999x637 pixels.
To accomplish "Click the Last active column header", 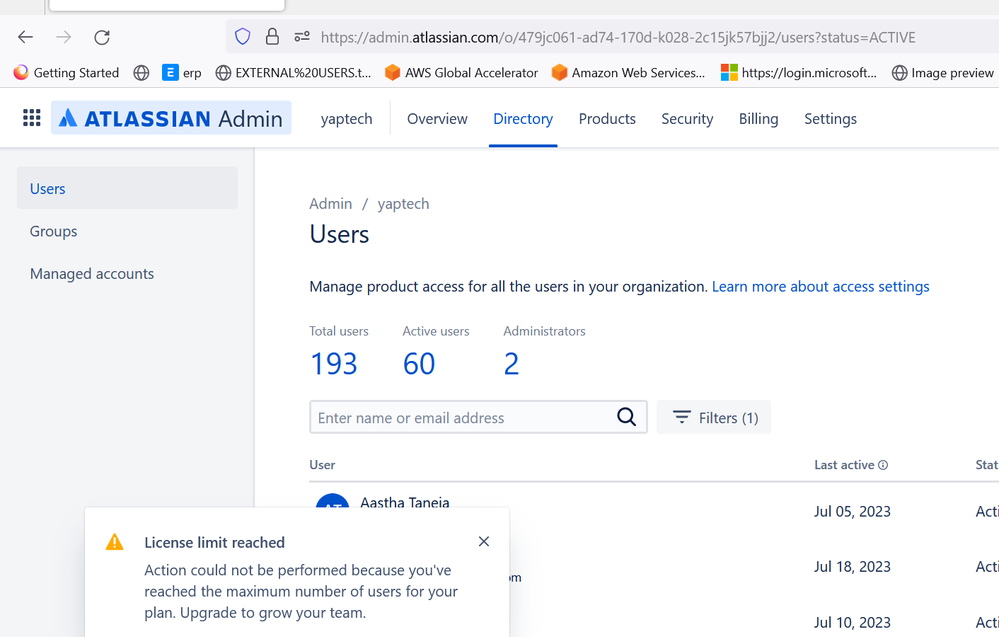I will (844, 465).
